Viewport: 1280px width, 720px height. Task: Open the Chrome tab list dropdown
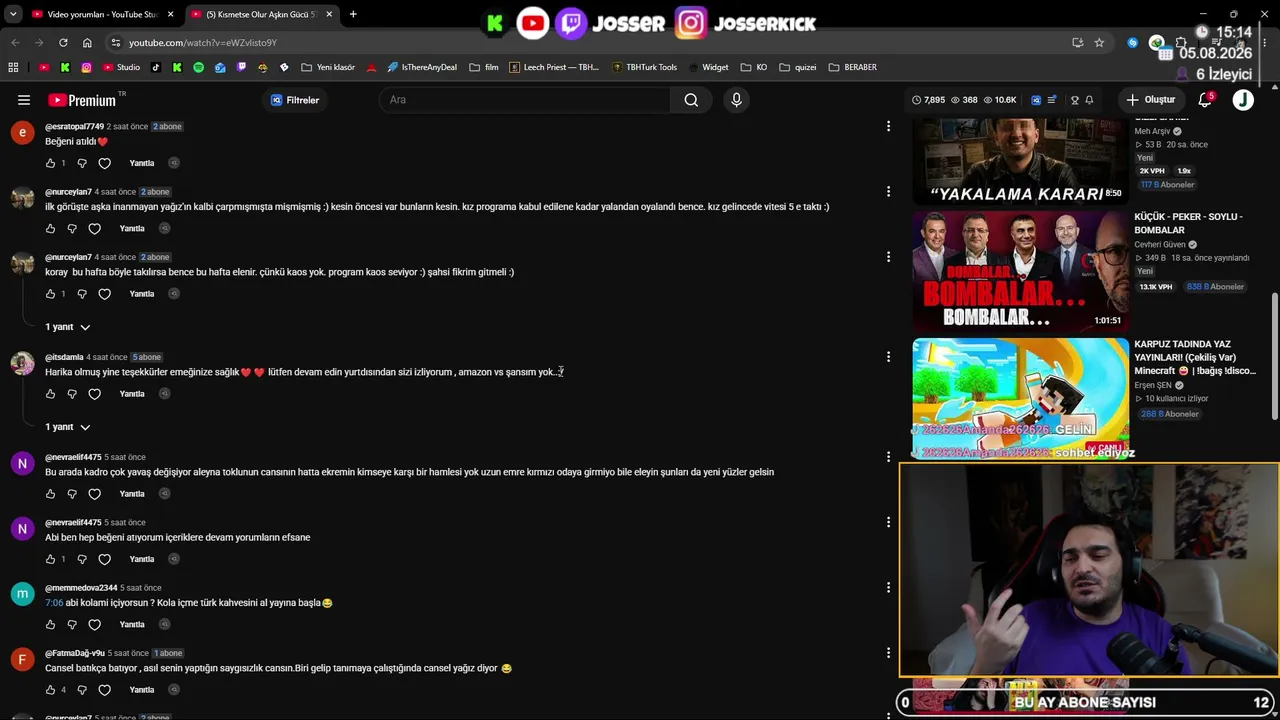[x=13, y=14]
